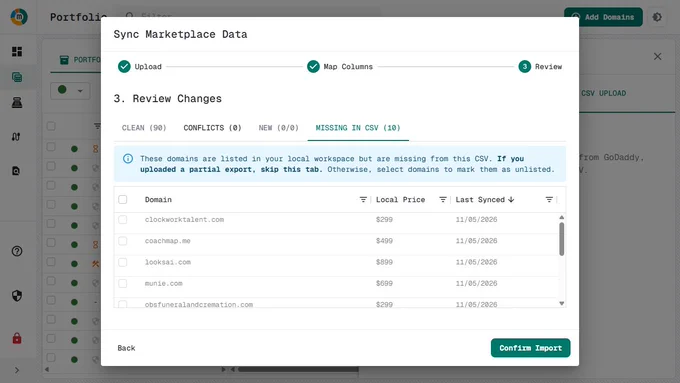
Task: Click coachmap.me domain text
Action: coord(167,241)
